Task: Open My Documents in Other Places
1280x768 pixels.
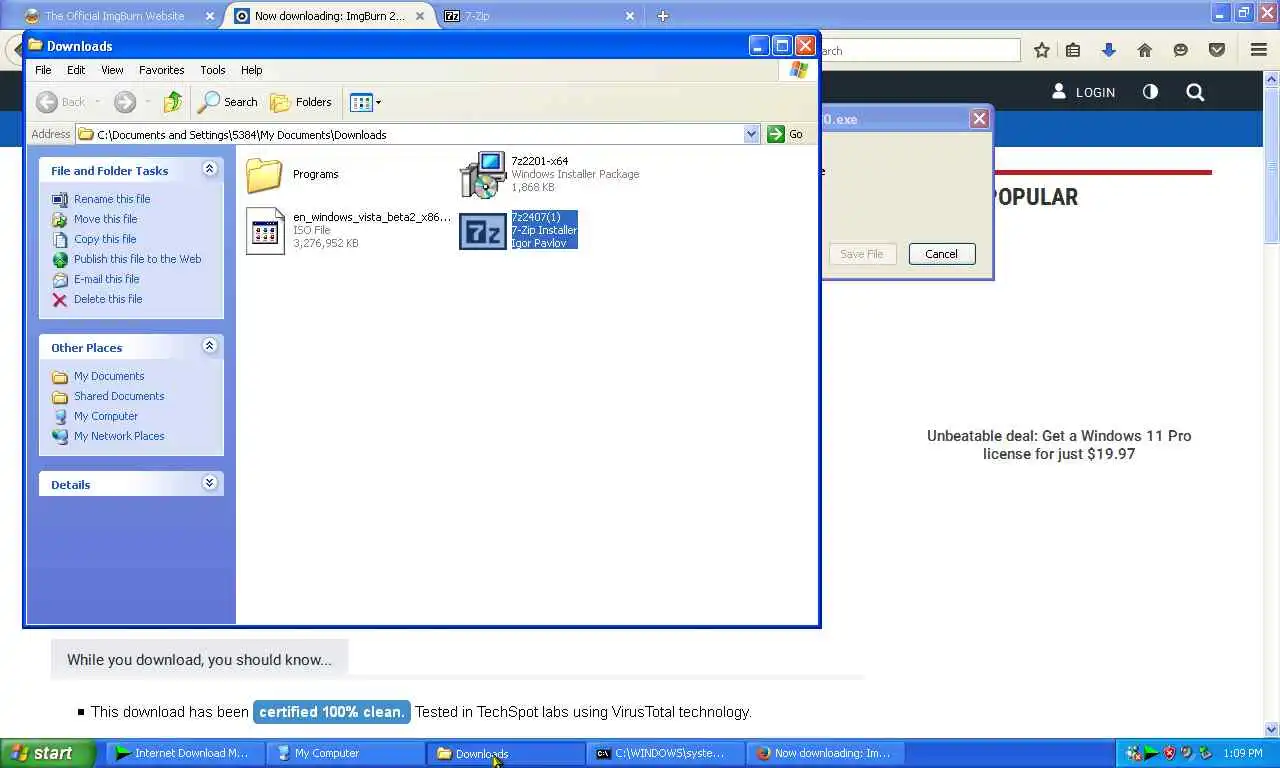Action: point(109,376)
